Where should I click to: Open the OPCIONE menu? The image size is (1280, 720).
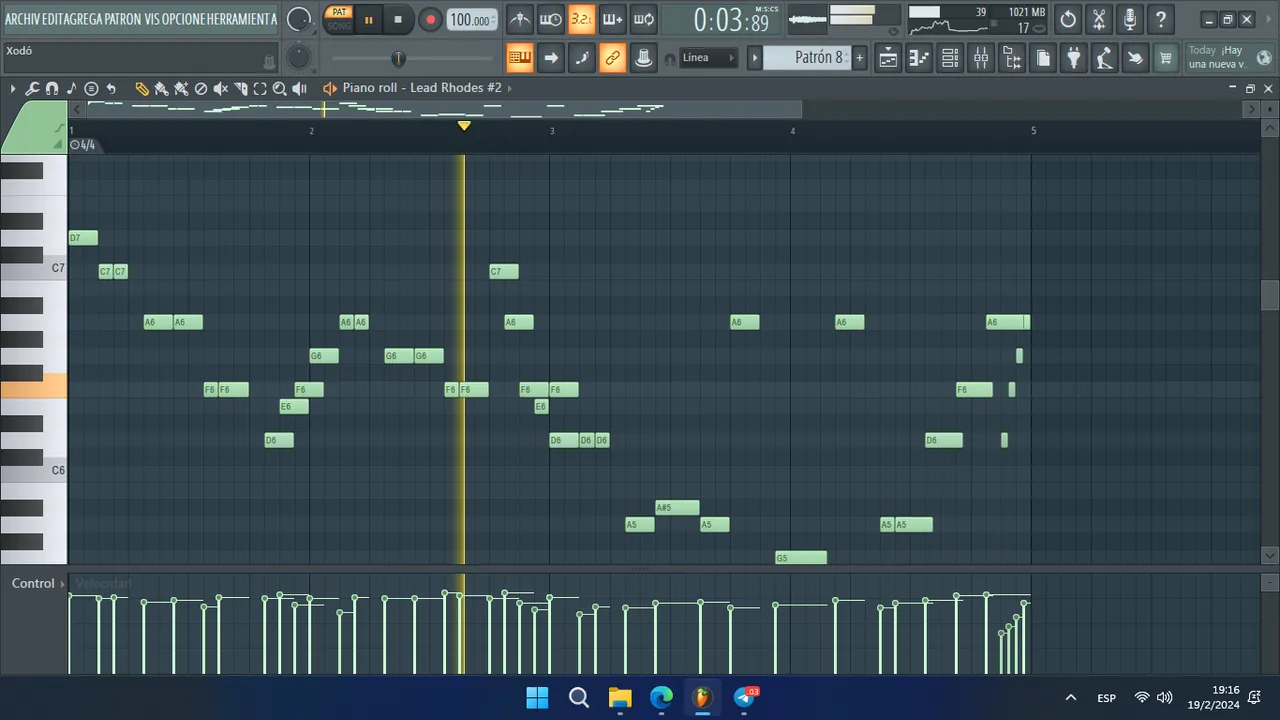[x=184, y=19]
